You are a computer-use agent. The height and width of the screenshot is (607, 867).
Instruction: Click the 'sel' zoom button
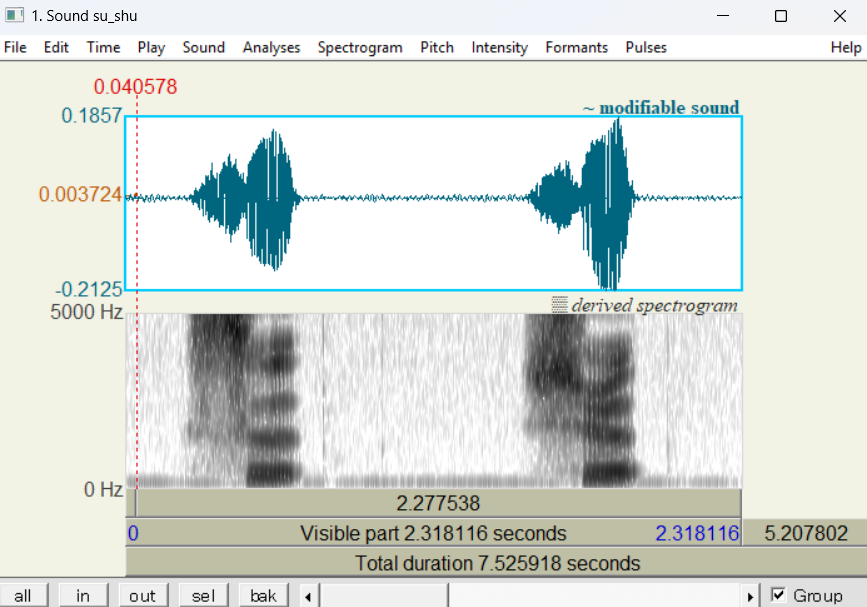click(203, 595)
